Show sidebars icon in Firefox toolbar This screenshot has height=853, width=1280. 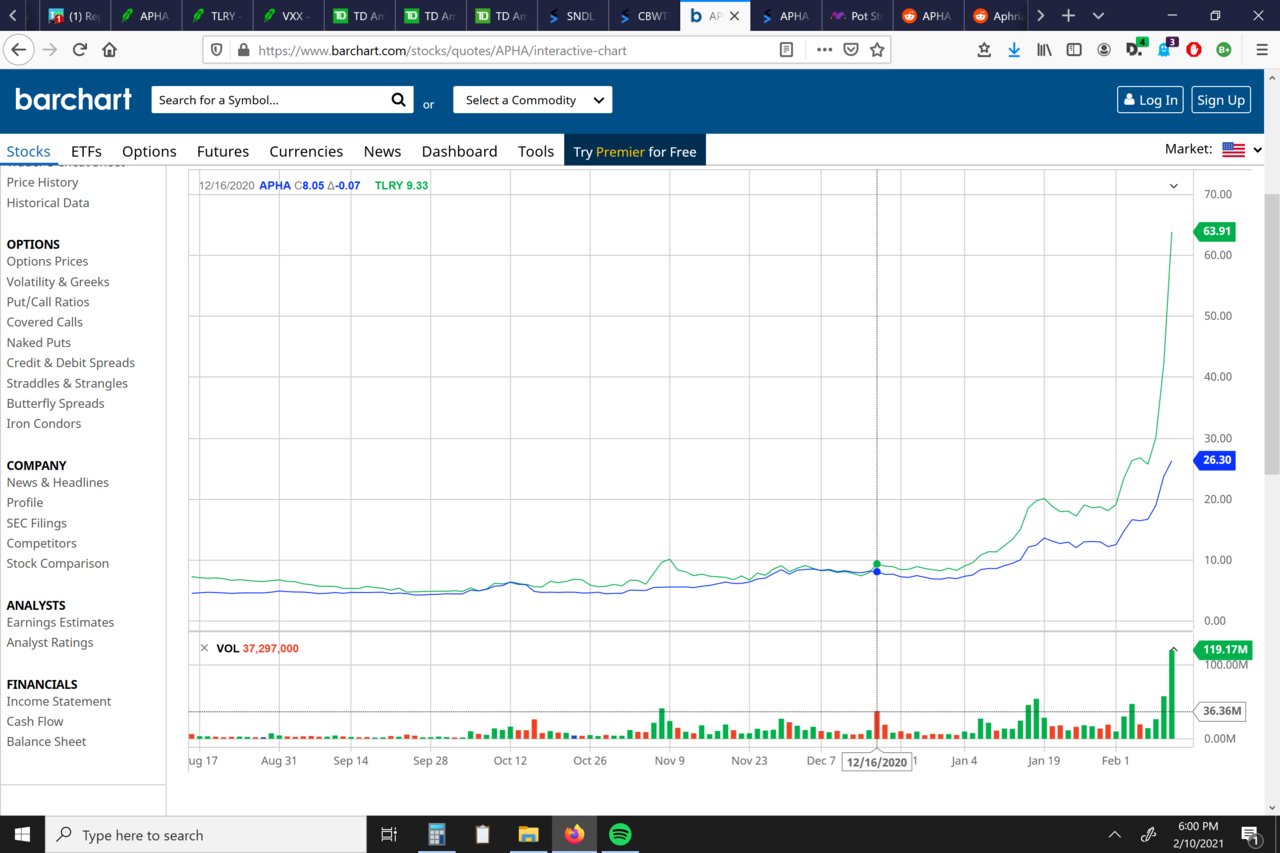click(x=1074, y=49)
